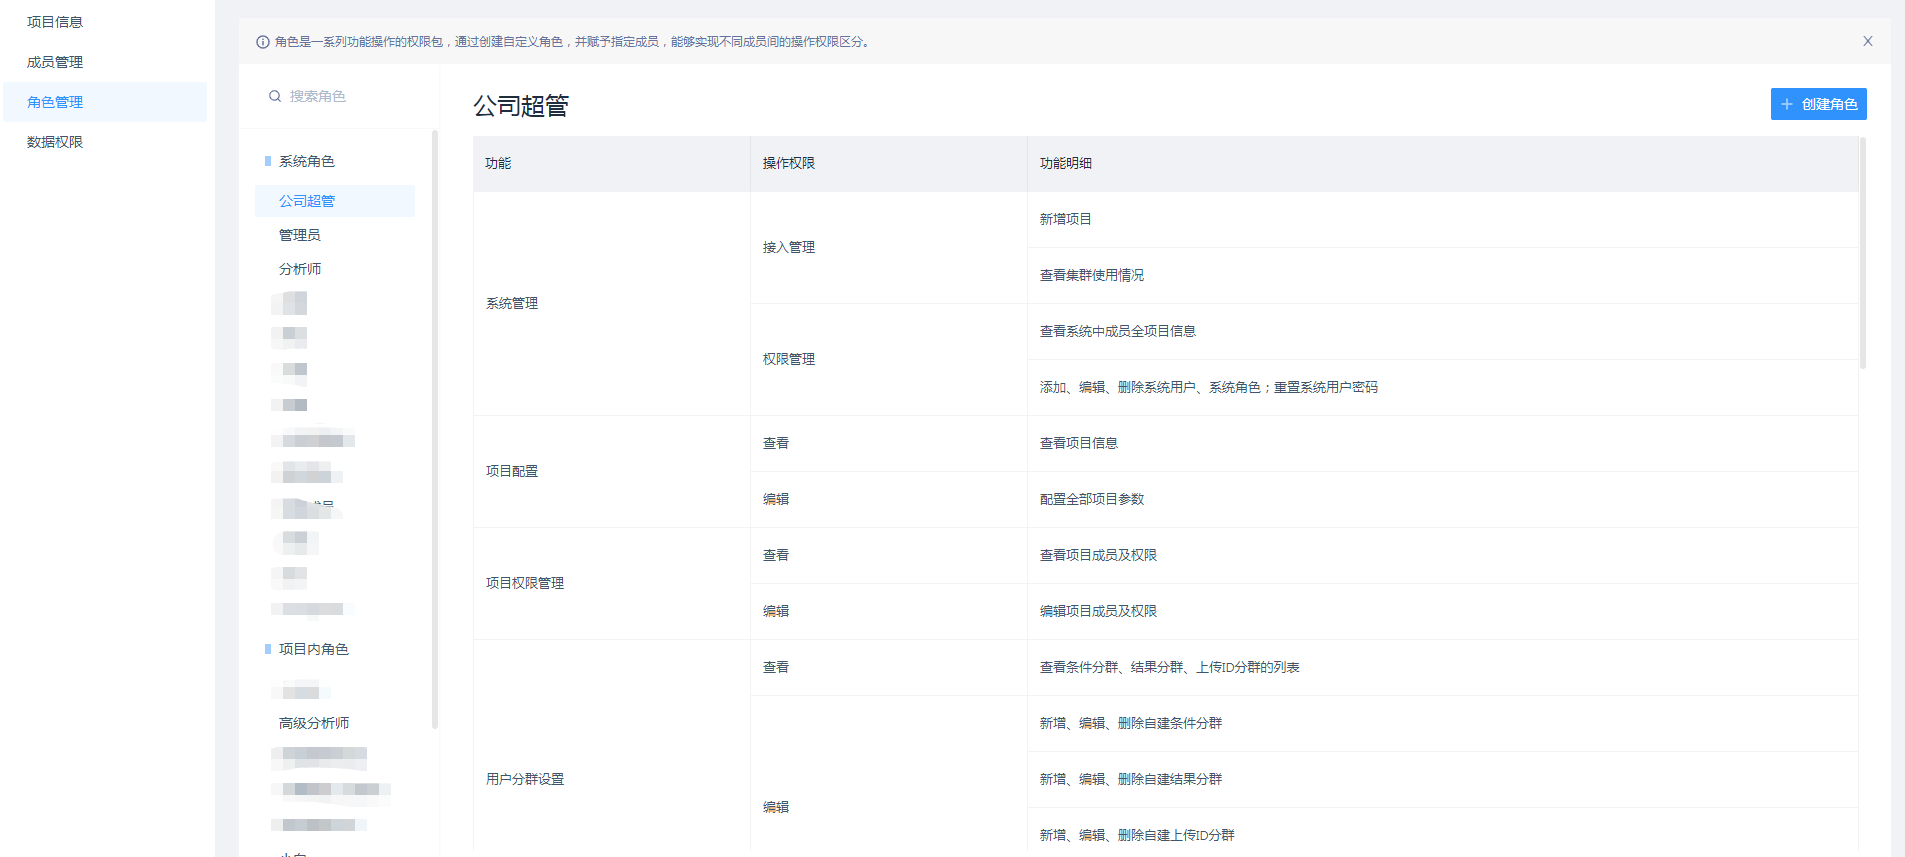Viewport: 1905px width, 857px height.
Task: Click the 创建角色 button
Action: pos(1818,104)
